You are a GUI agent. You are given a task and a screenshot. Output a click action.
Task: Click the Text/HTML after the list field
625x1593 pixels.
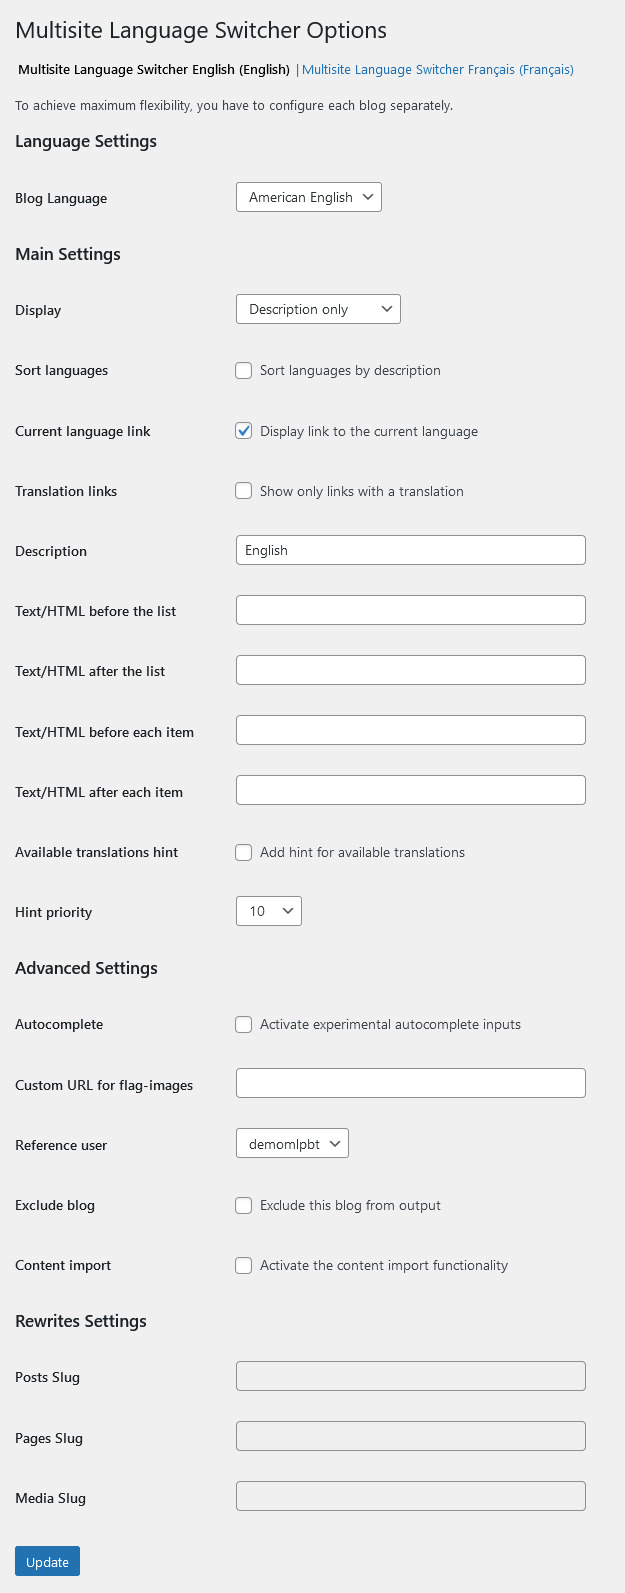[410, 671]
